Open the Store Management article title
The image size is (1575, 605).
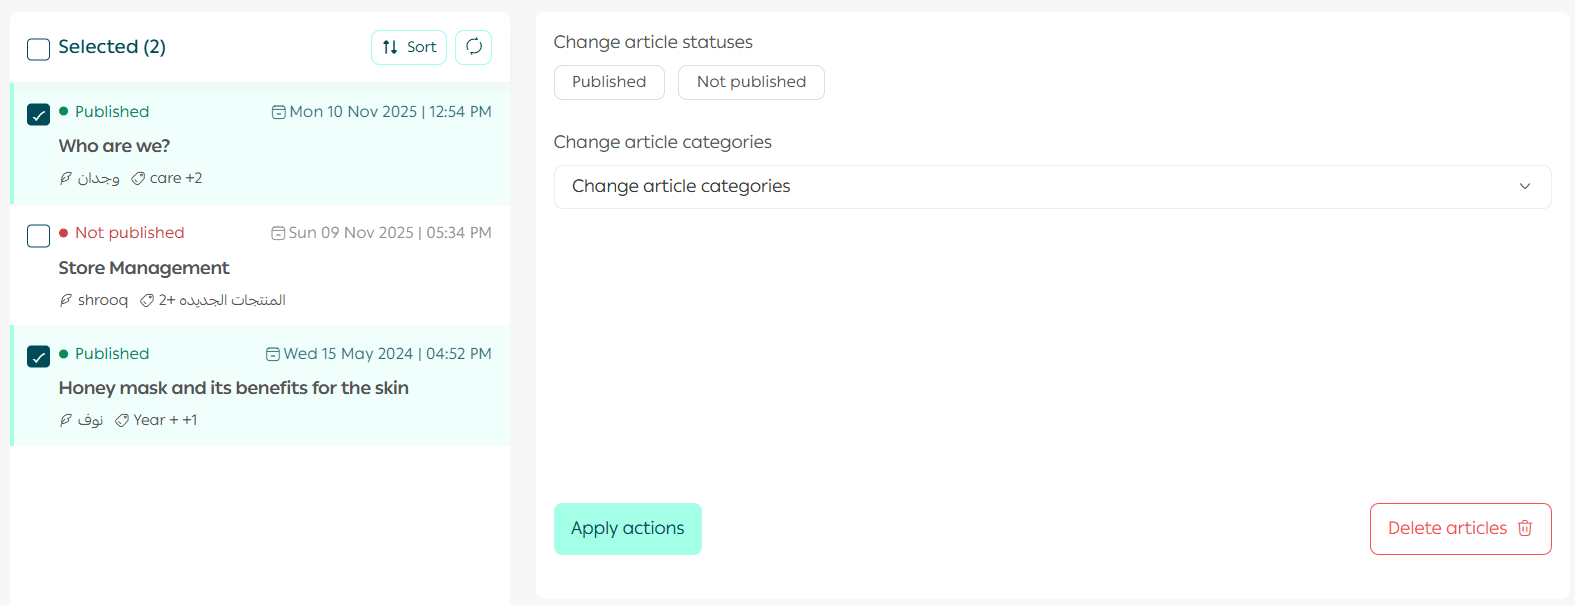click(144, 268)
